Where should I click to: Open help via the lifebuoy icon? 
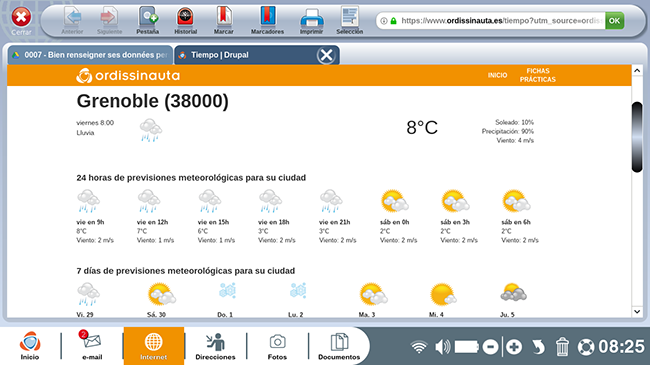(x=586, y=347)
